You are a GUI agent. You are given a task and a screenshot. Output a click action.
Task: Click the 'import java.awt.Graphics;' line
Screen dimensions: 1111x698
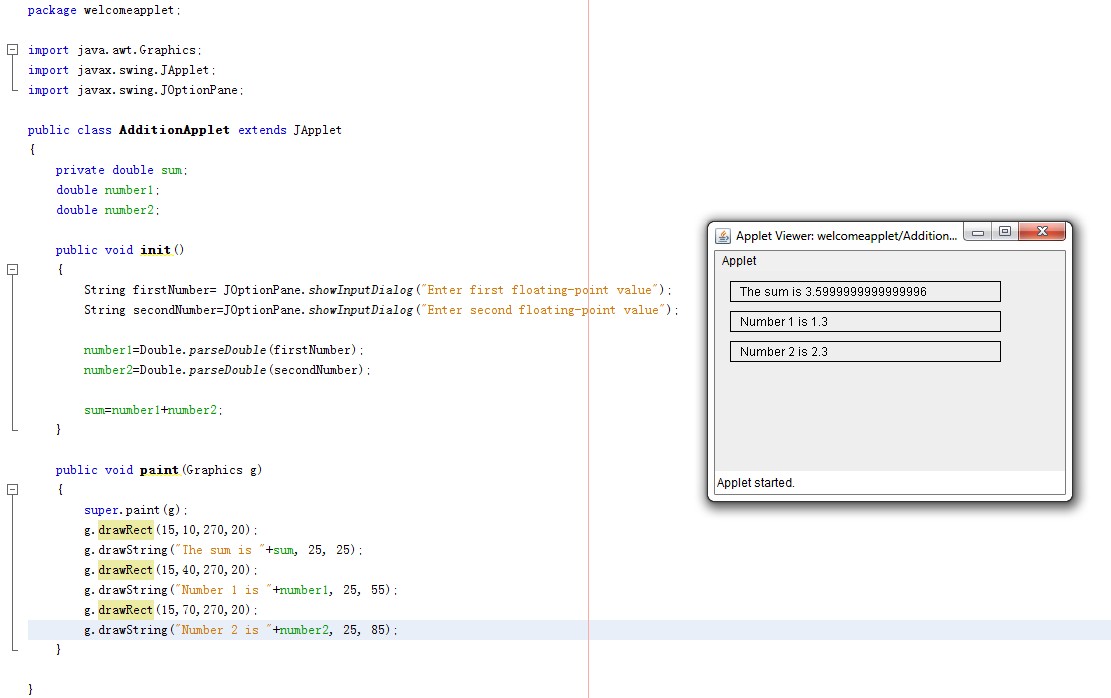click(115, 50)
